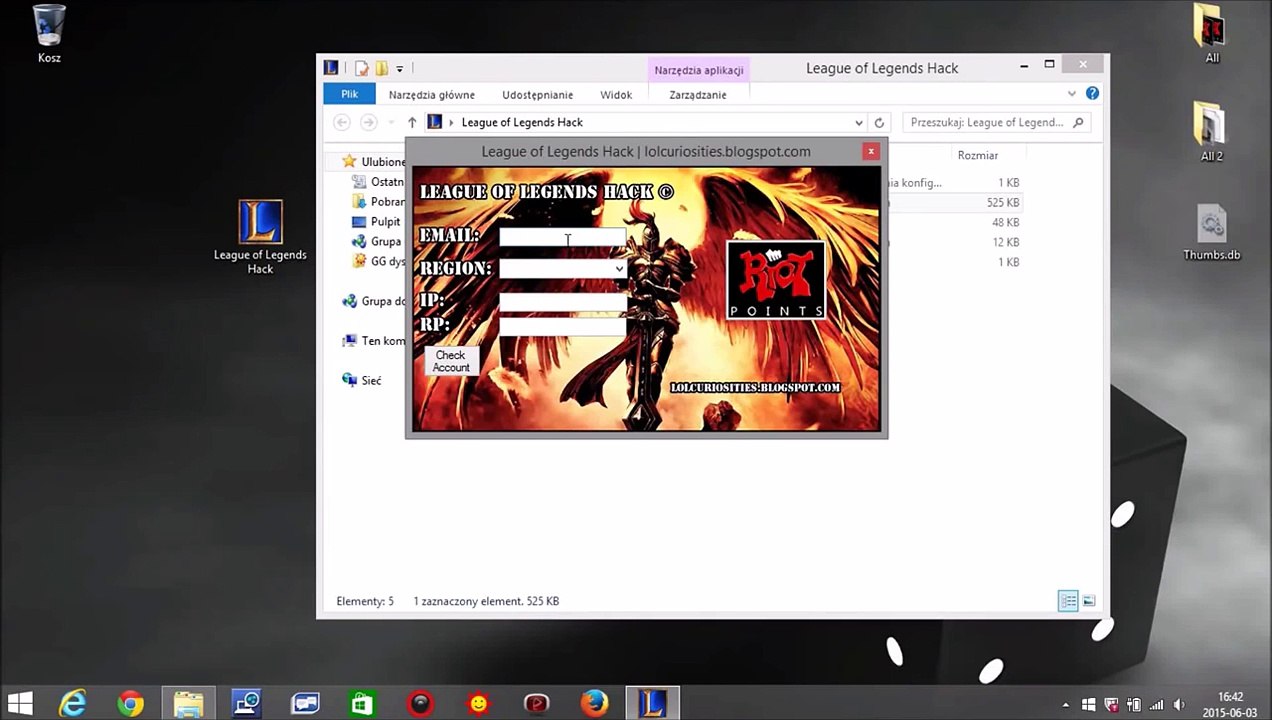The image size is (1272, 720).
Task: Click New folder icon in quick access toolbar
Action: point(381,68)
